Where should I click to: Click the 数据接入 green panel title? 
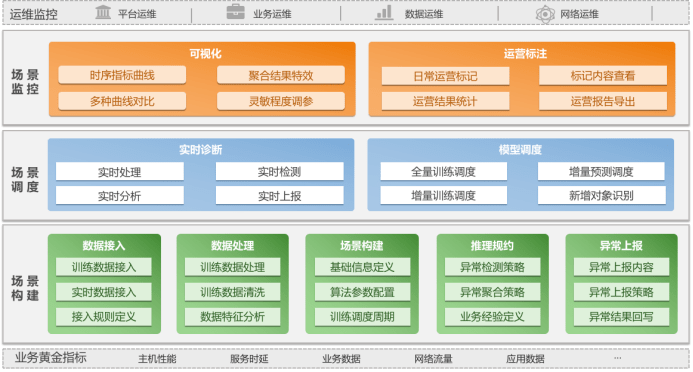click(x=104, y=246)
